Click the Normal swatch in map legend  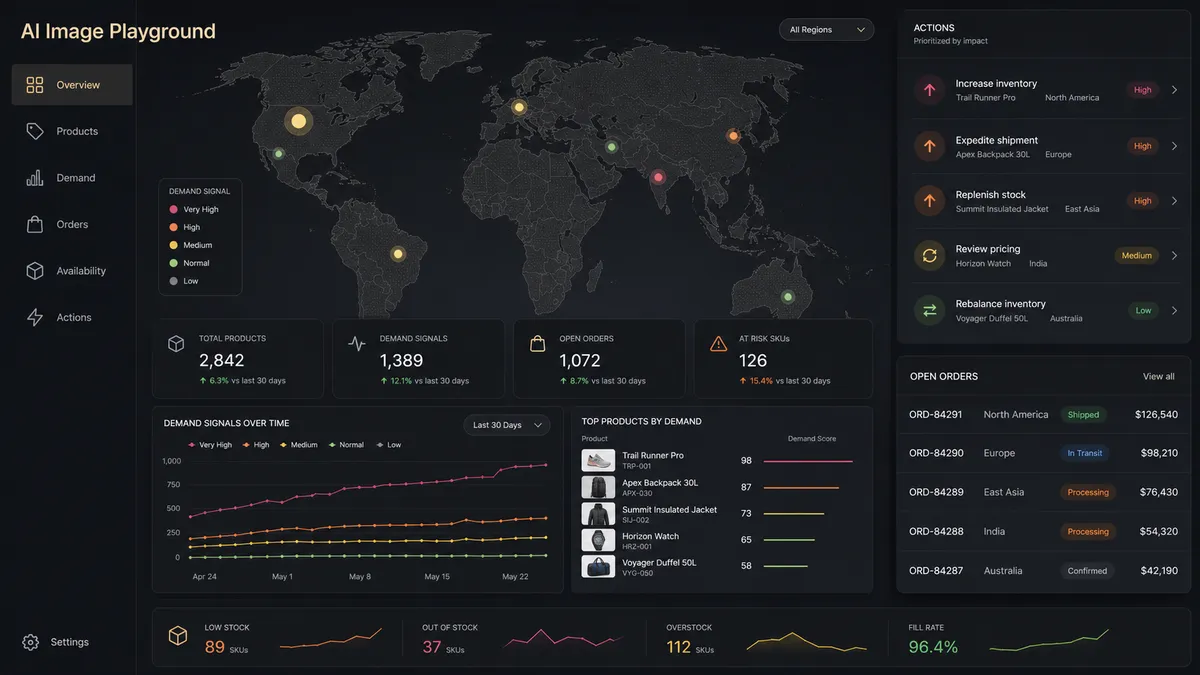(x=174, y=263)
